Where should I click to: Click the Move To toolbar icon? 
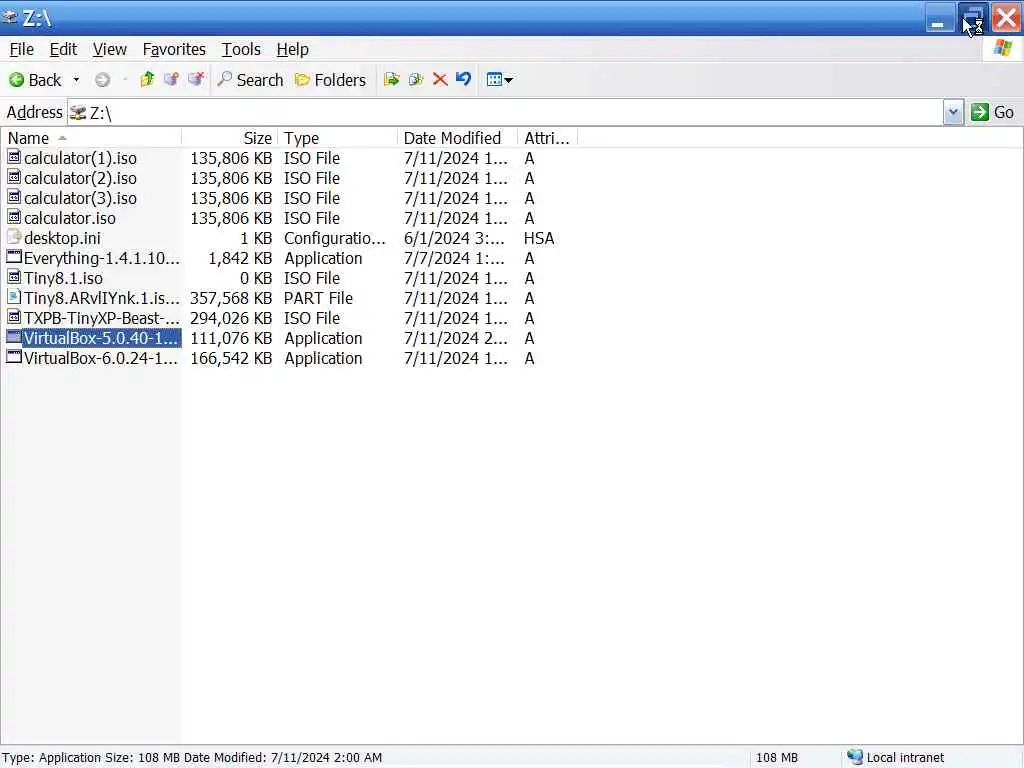point(392,79)
